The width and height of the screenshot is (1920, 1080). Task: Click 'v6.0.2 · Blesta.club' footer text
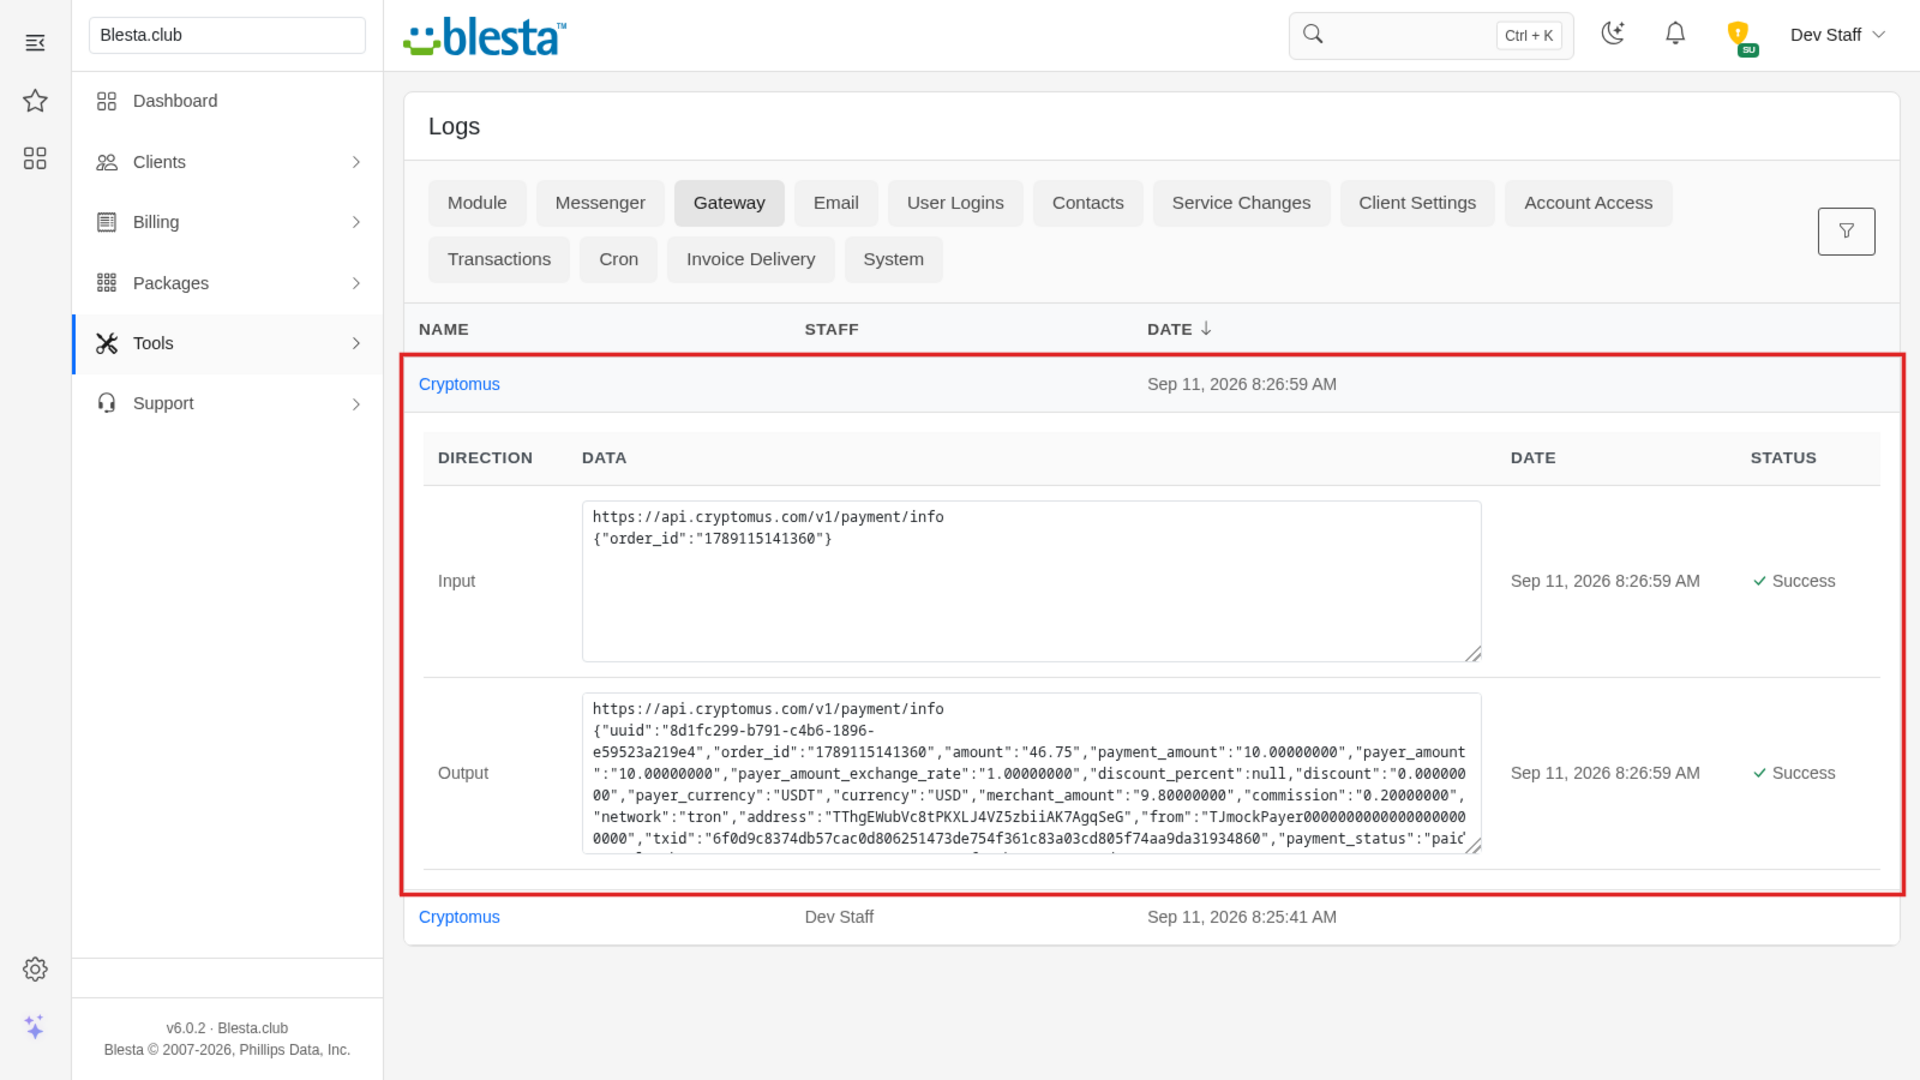227,1028
